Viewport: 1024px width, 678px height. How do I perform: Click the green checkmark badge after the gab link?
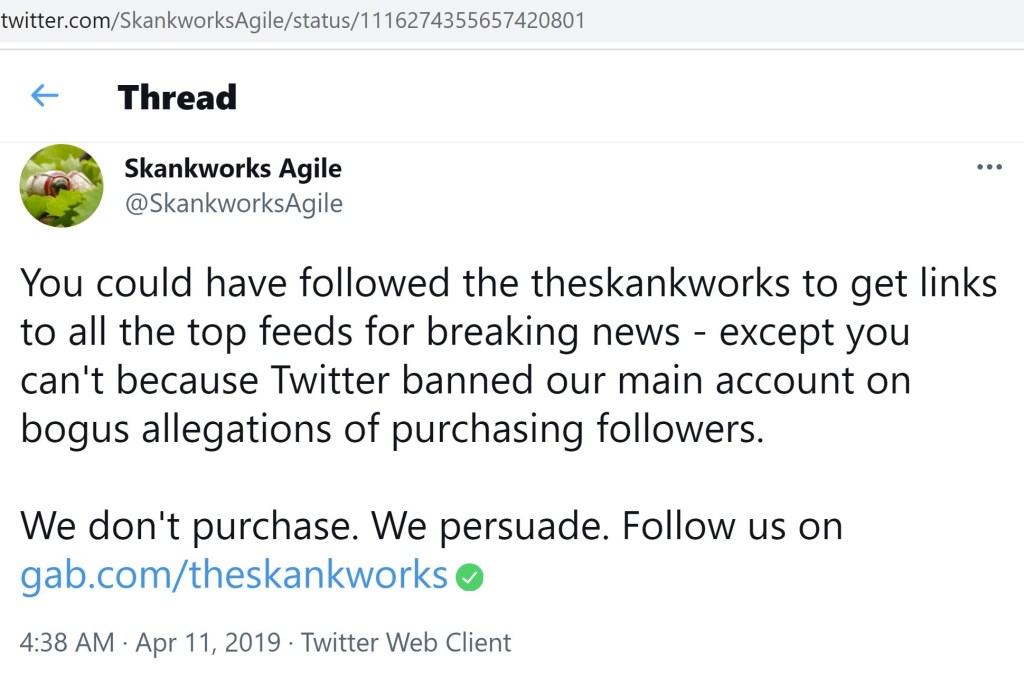pos(469,577)
